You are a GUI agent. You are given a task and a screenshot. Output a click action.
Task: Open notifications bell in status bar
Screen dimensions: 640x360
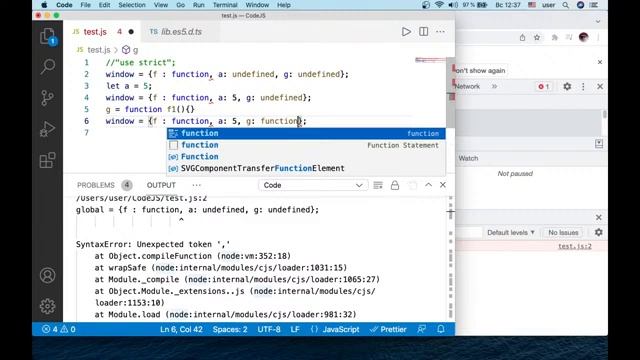tap(441, 329)
